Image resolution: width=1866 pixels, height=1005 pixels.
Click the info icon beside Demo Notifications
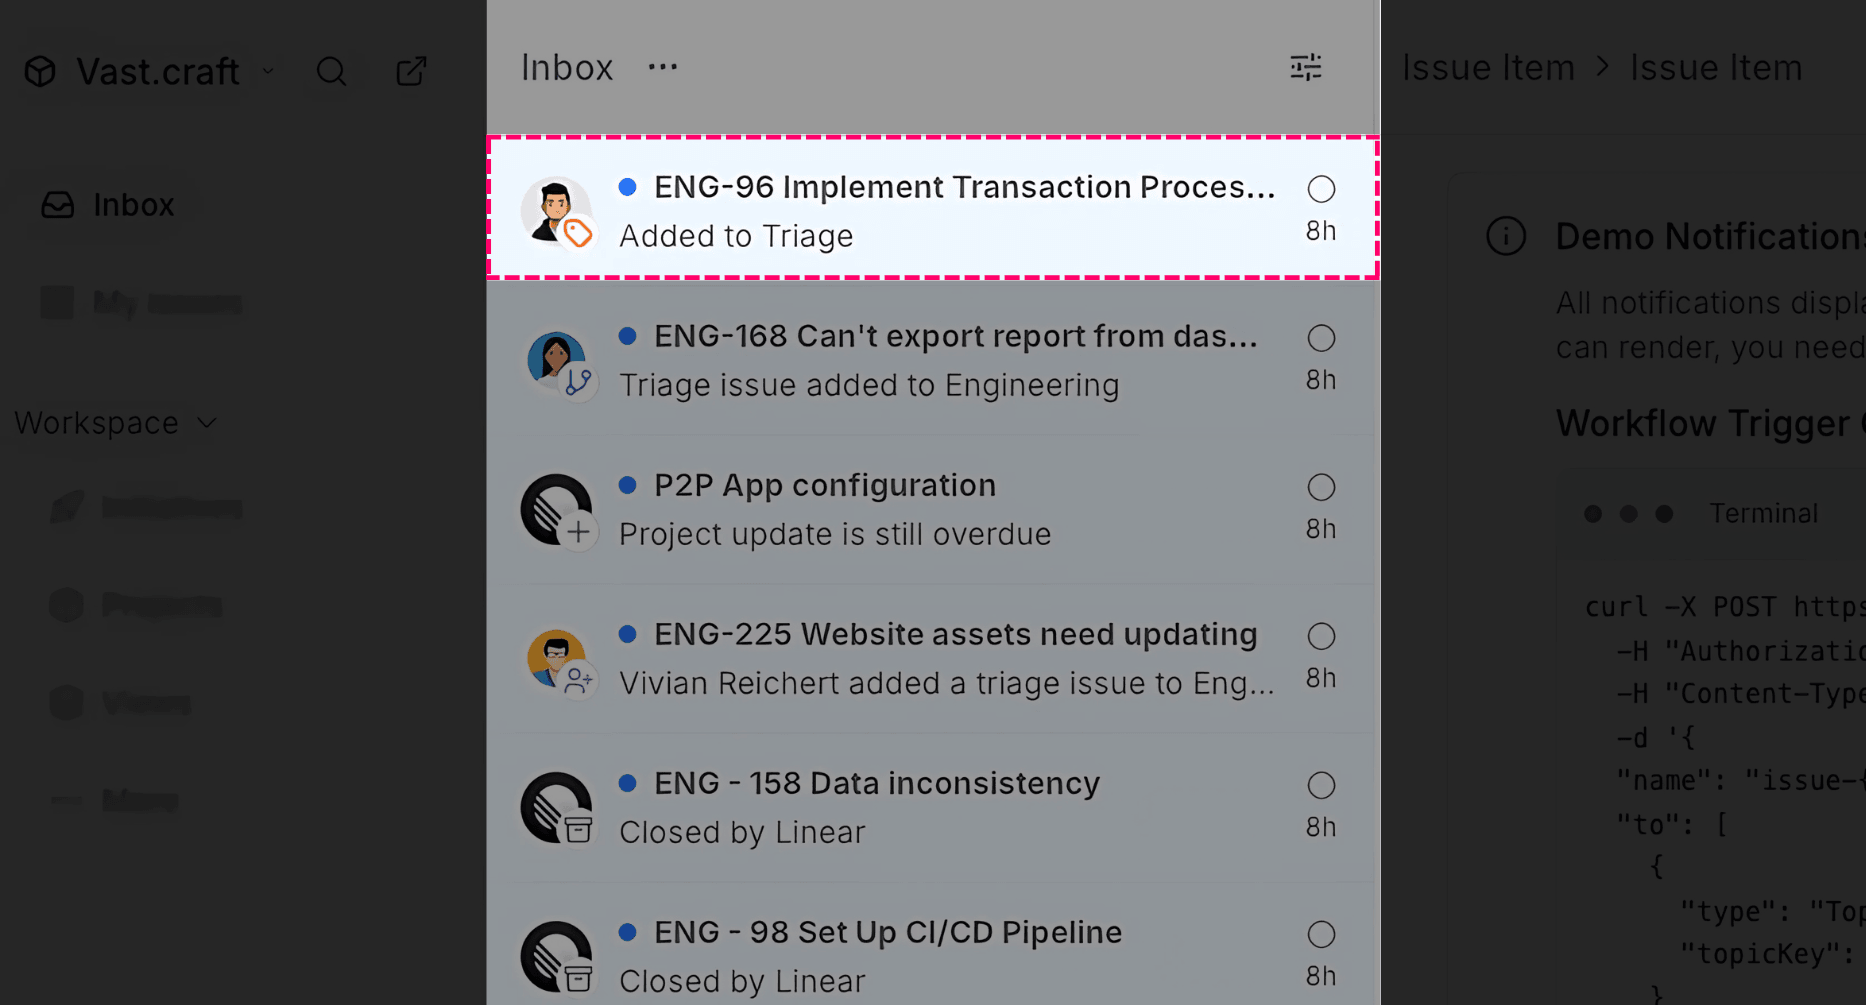(1506, 236)
